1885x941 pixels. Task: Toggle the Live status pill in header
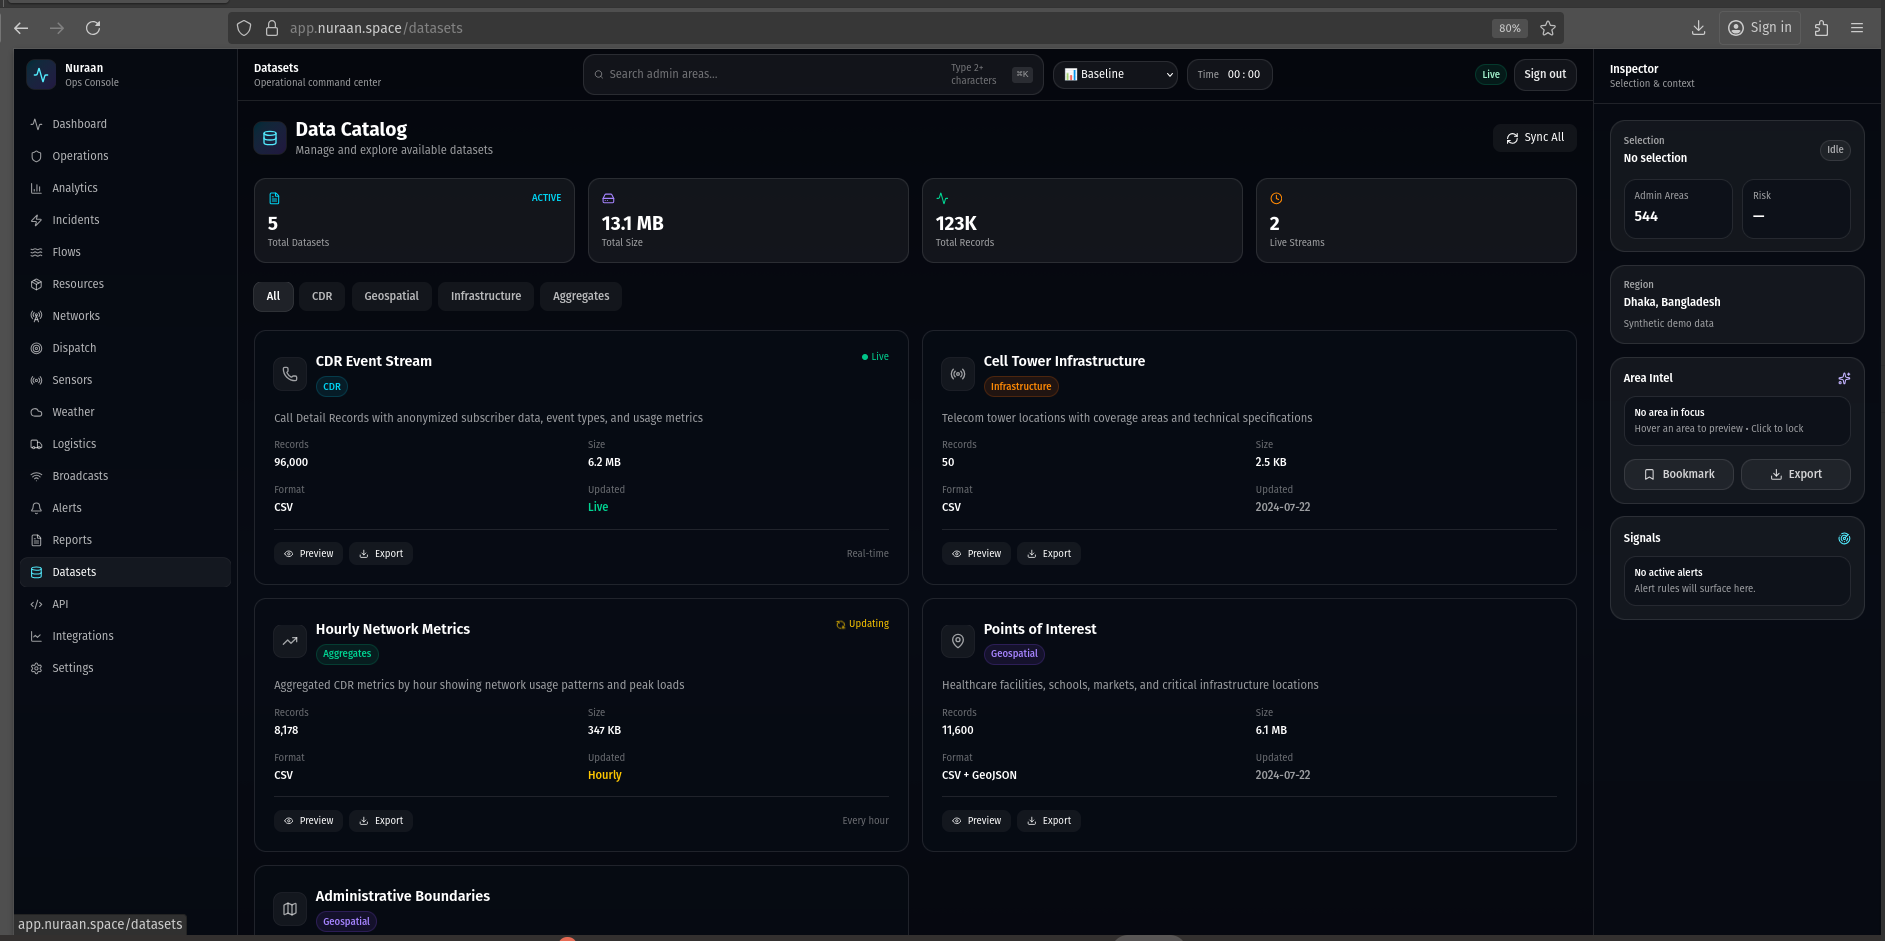click(1490, 75)
